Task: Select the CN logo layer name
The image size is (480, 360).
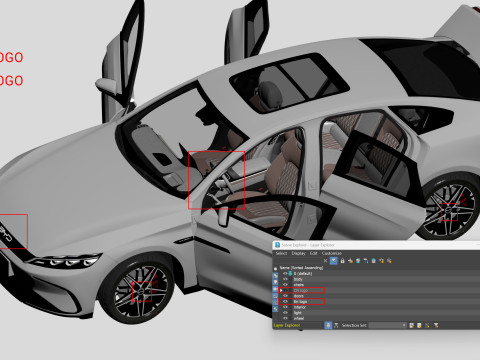Action: (301, 290)
